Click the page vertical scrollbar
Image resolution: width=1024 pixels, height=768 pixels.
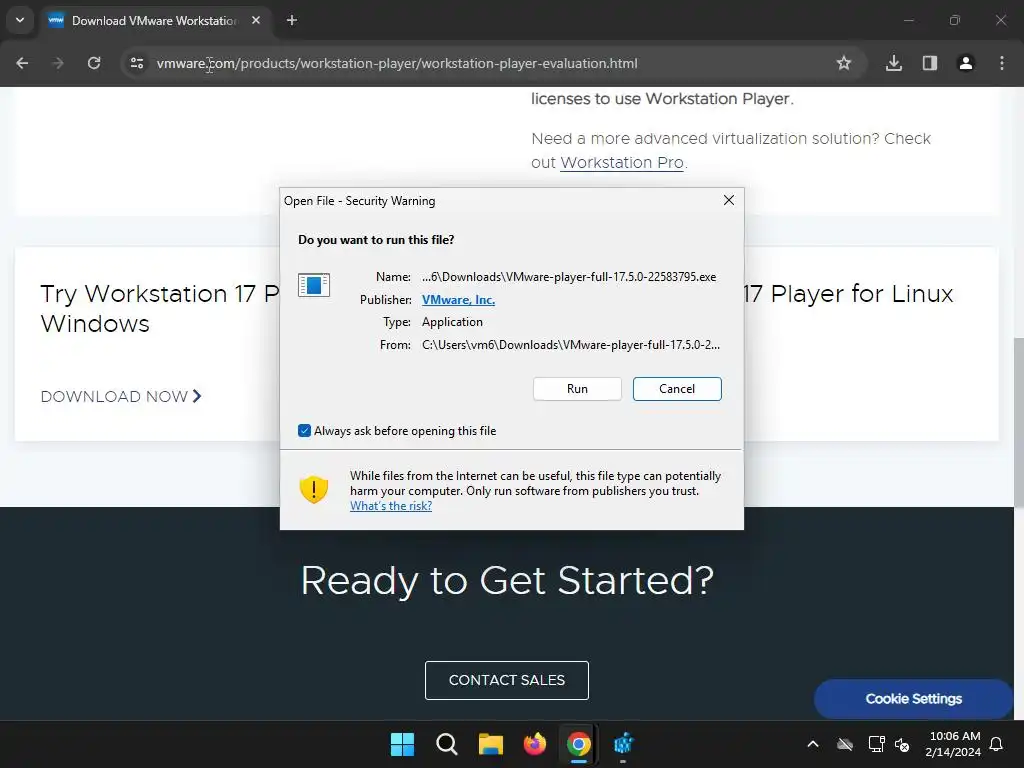tap(1018, 422)
